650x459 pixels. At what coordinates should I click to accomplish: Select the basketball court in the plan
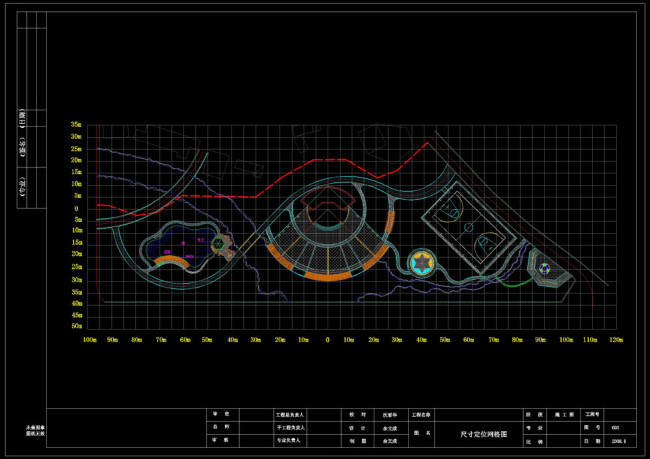[x=468, y=227]
